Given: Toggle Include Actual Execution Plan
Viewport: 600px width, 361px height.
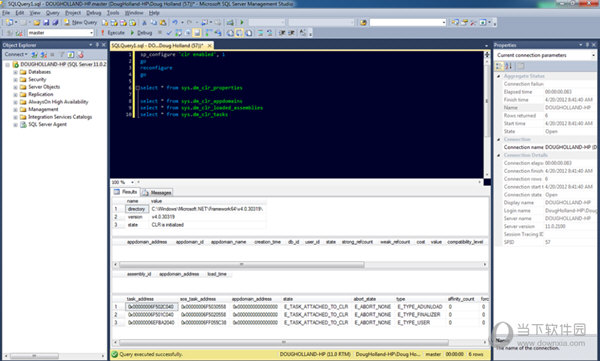Looking at the screenshot, I should point(208,33).
